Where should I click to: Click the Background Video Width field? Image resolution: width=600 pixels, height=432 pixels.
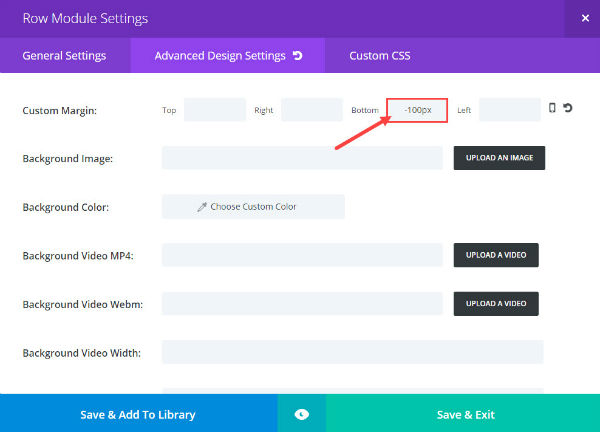tap(352, 352)
